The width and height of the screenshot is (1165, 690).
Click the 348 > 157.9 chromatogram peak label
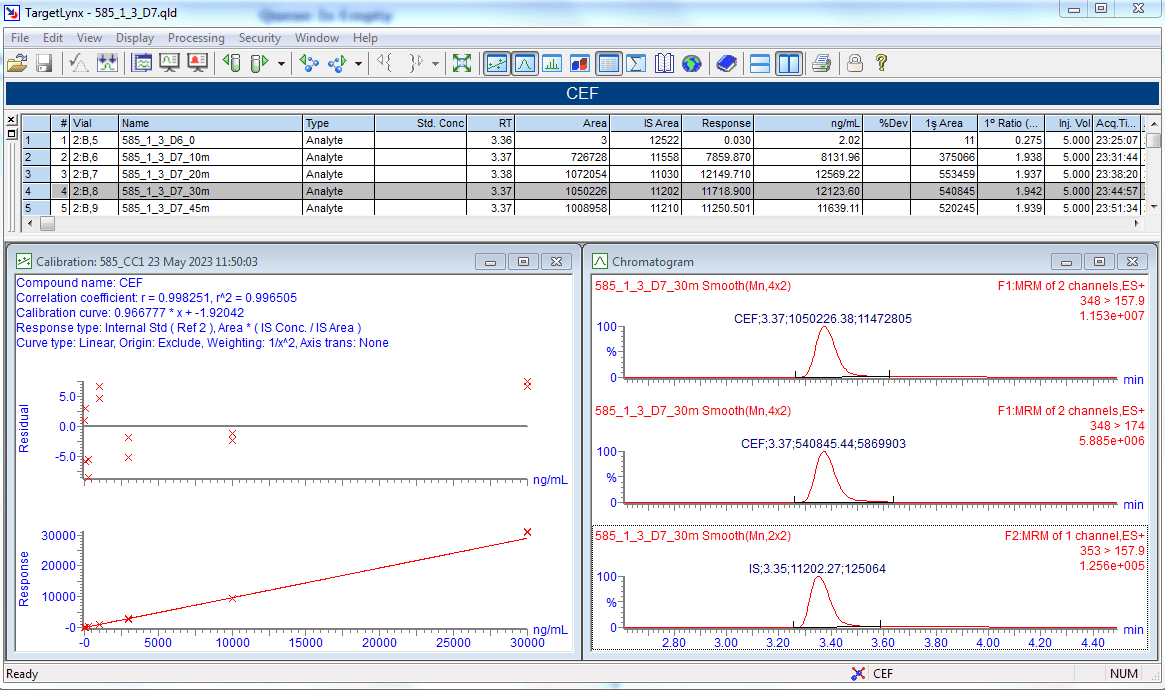click(x=822, y=319)
